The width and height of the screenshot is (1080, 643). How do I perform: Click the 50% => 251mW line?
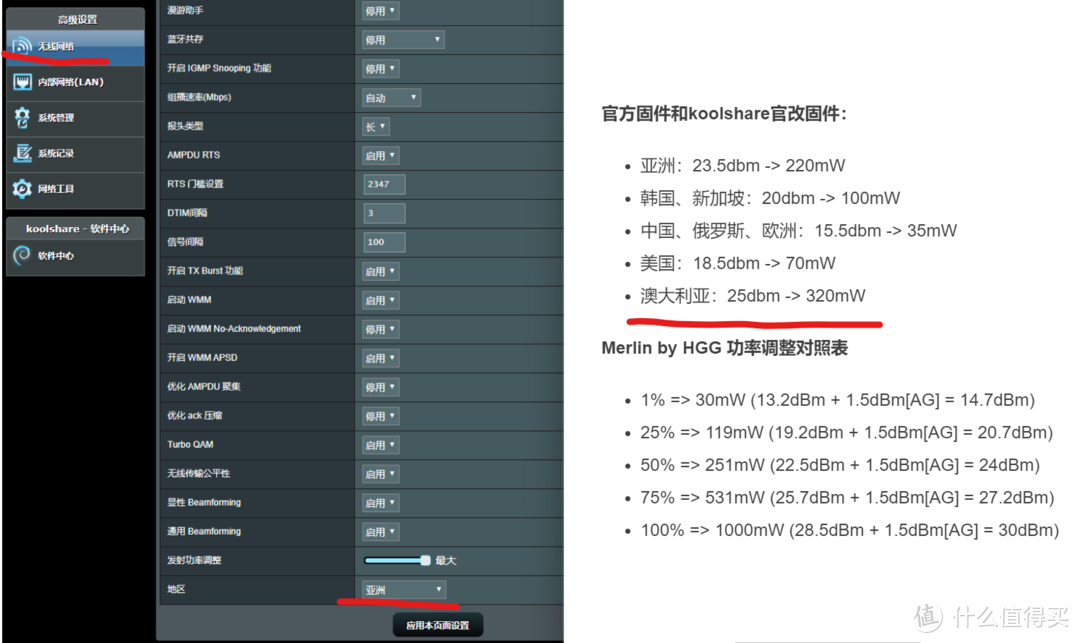point(840,465)
